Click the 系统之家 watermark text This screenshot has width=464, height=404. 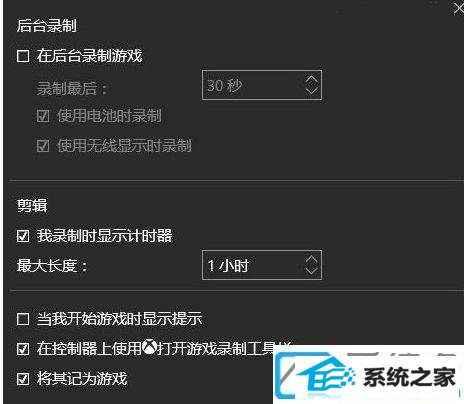[x=409, y=378]
